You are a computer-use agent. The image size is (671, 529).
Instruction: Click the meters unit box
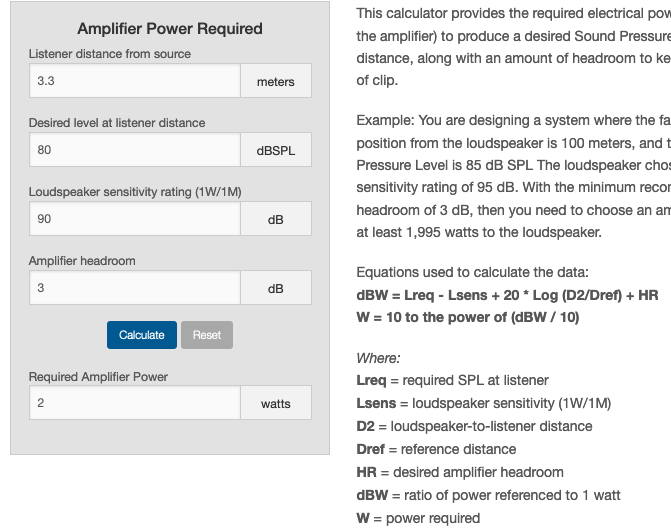(x=275, y=81)
